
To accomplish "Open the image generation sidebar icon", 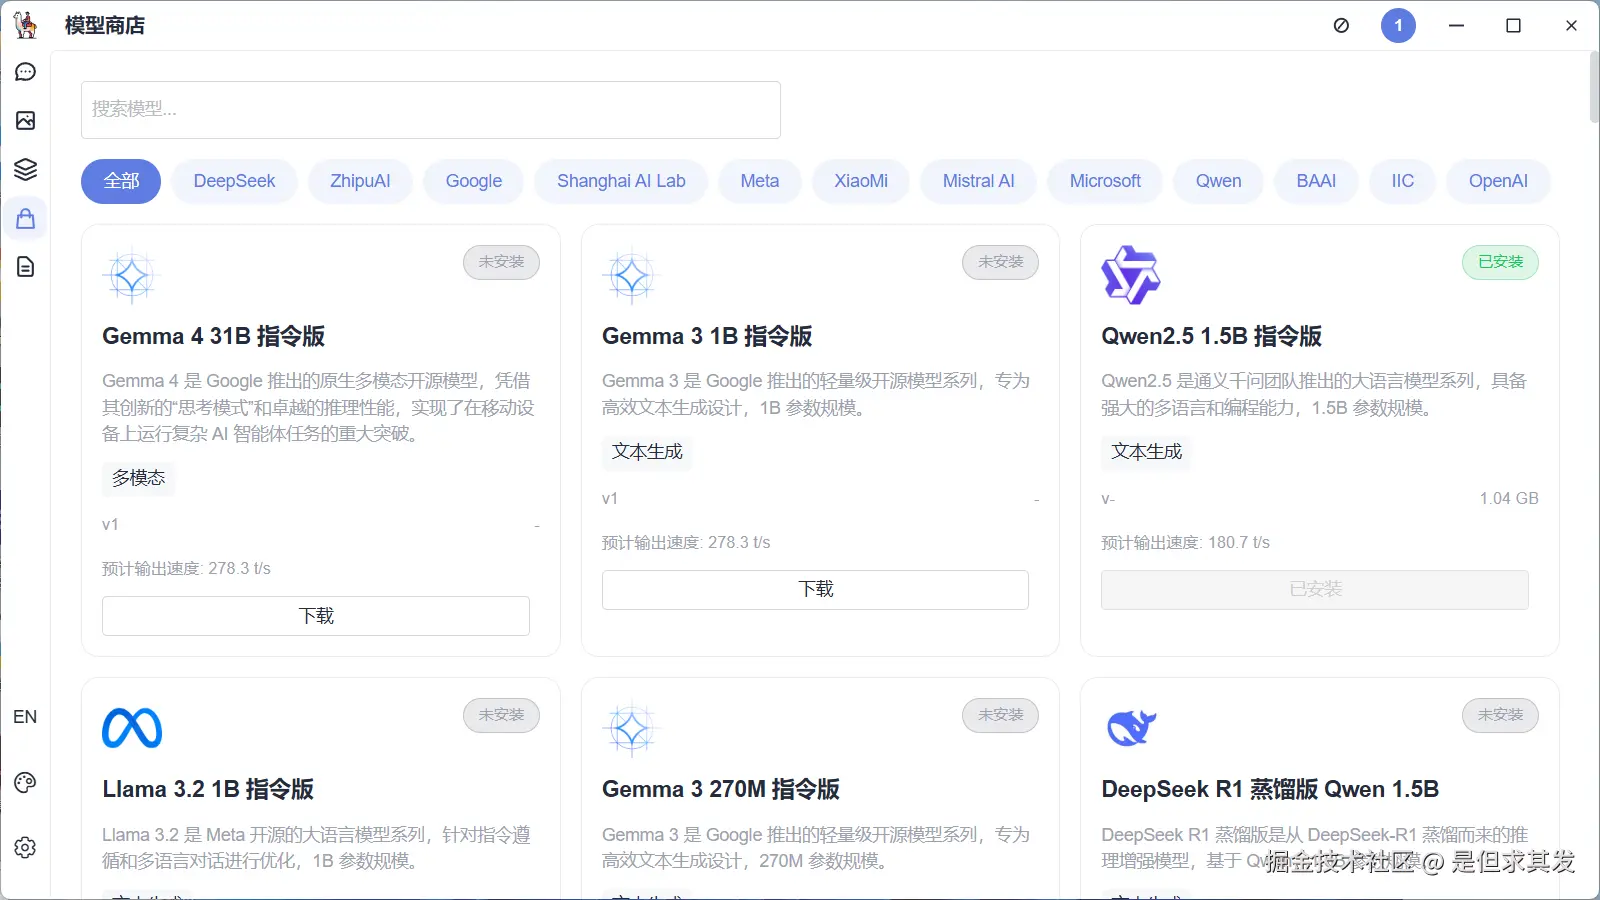I will coord(25,120).
